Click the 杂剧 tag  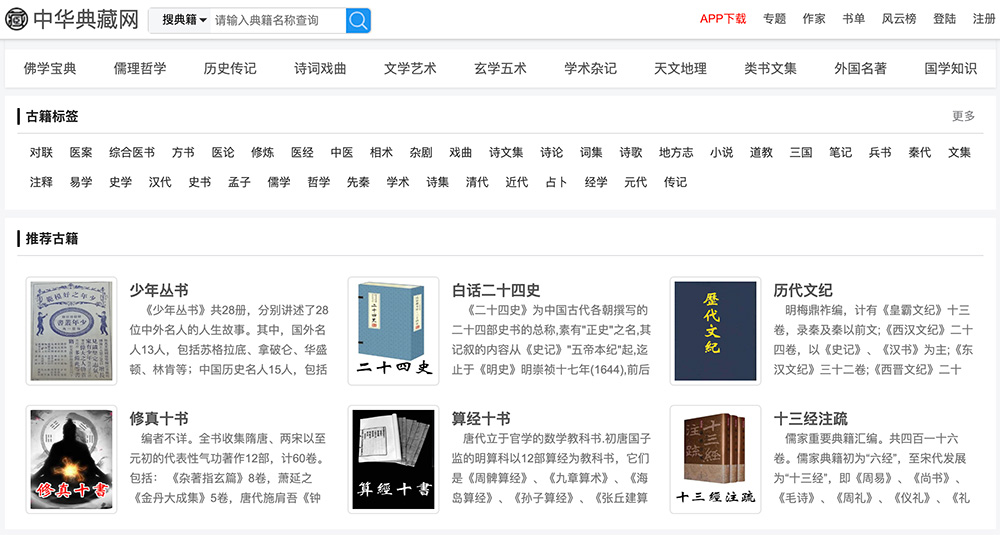421,152
